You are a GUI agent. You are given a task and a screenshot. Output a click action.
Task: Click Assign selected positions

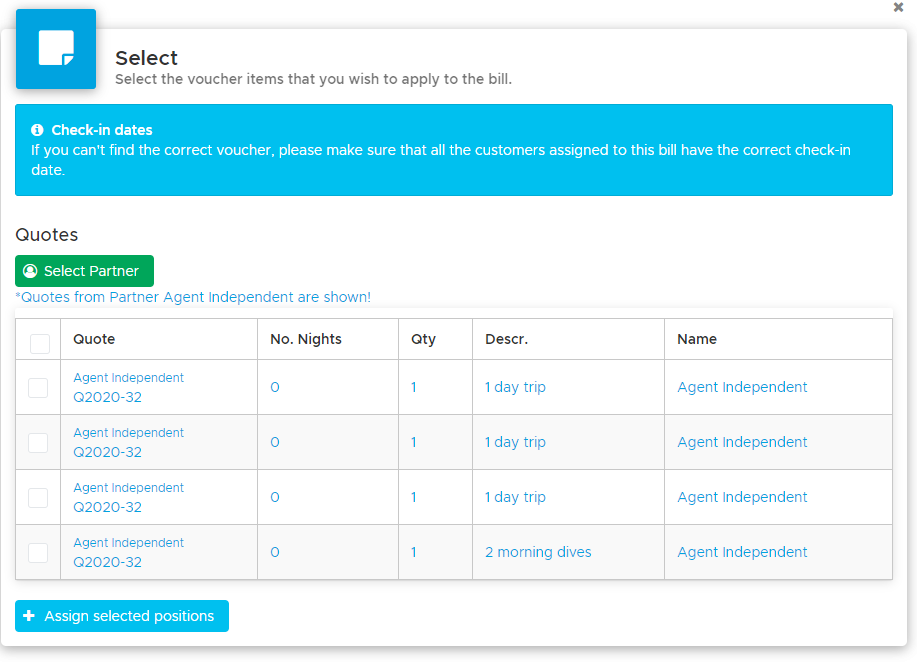click(122, 616)
